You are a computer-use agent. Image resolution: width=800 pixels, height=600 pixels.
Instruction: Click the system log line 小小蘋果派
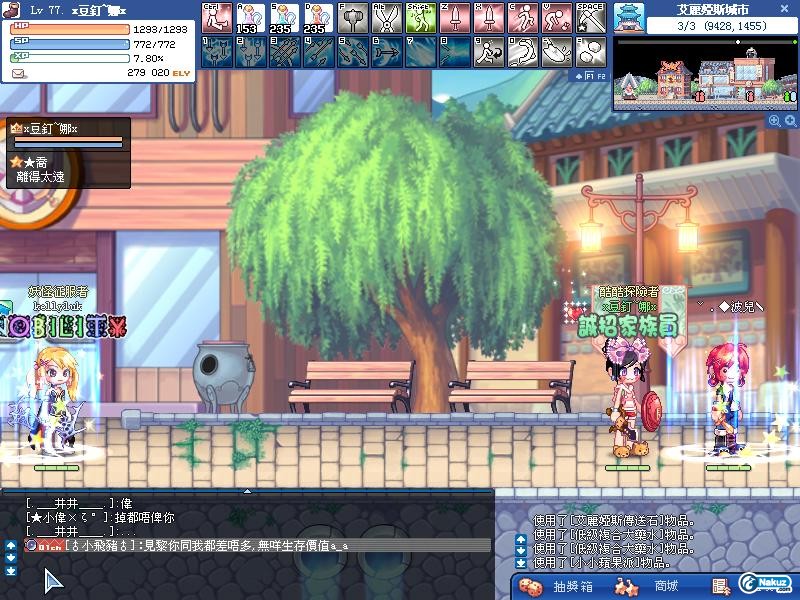tap(602, 563)
